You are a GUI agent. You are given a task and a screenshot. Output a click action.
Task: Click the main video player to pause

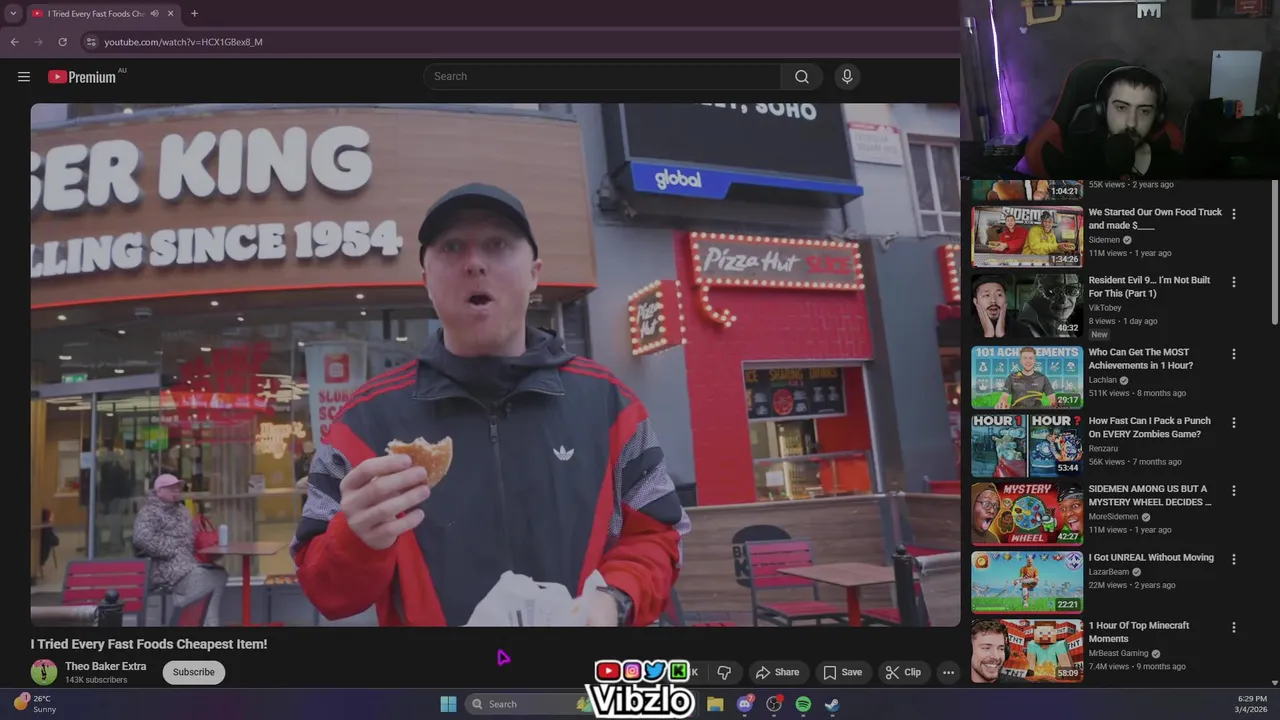495,365
